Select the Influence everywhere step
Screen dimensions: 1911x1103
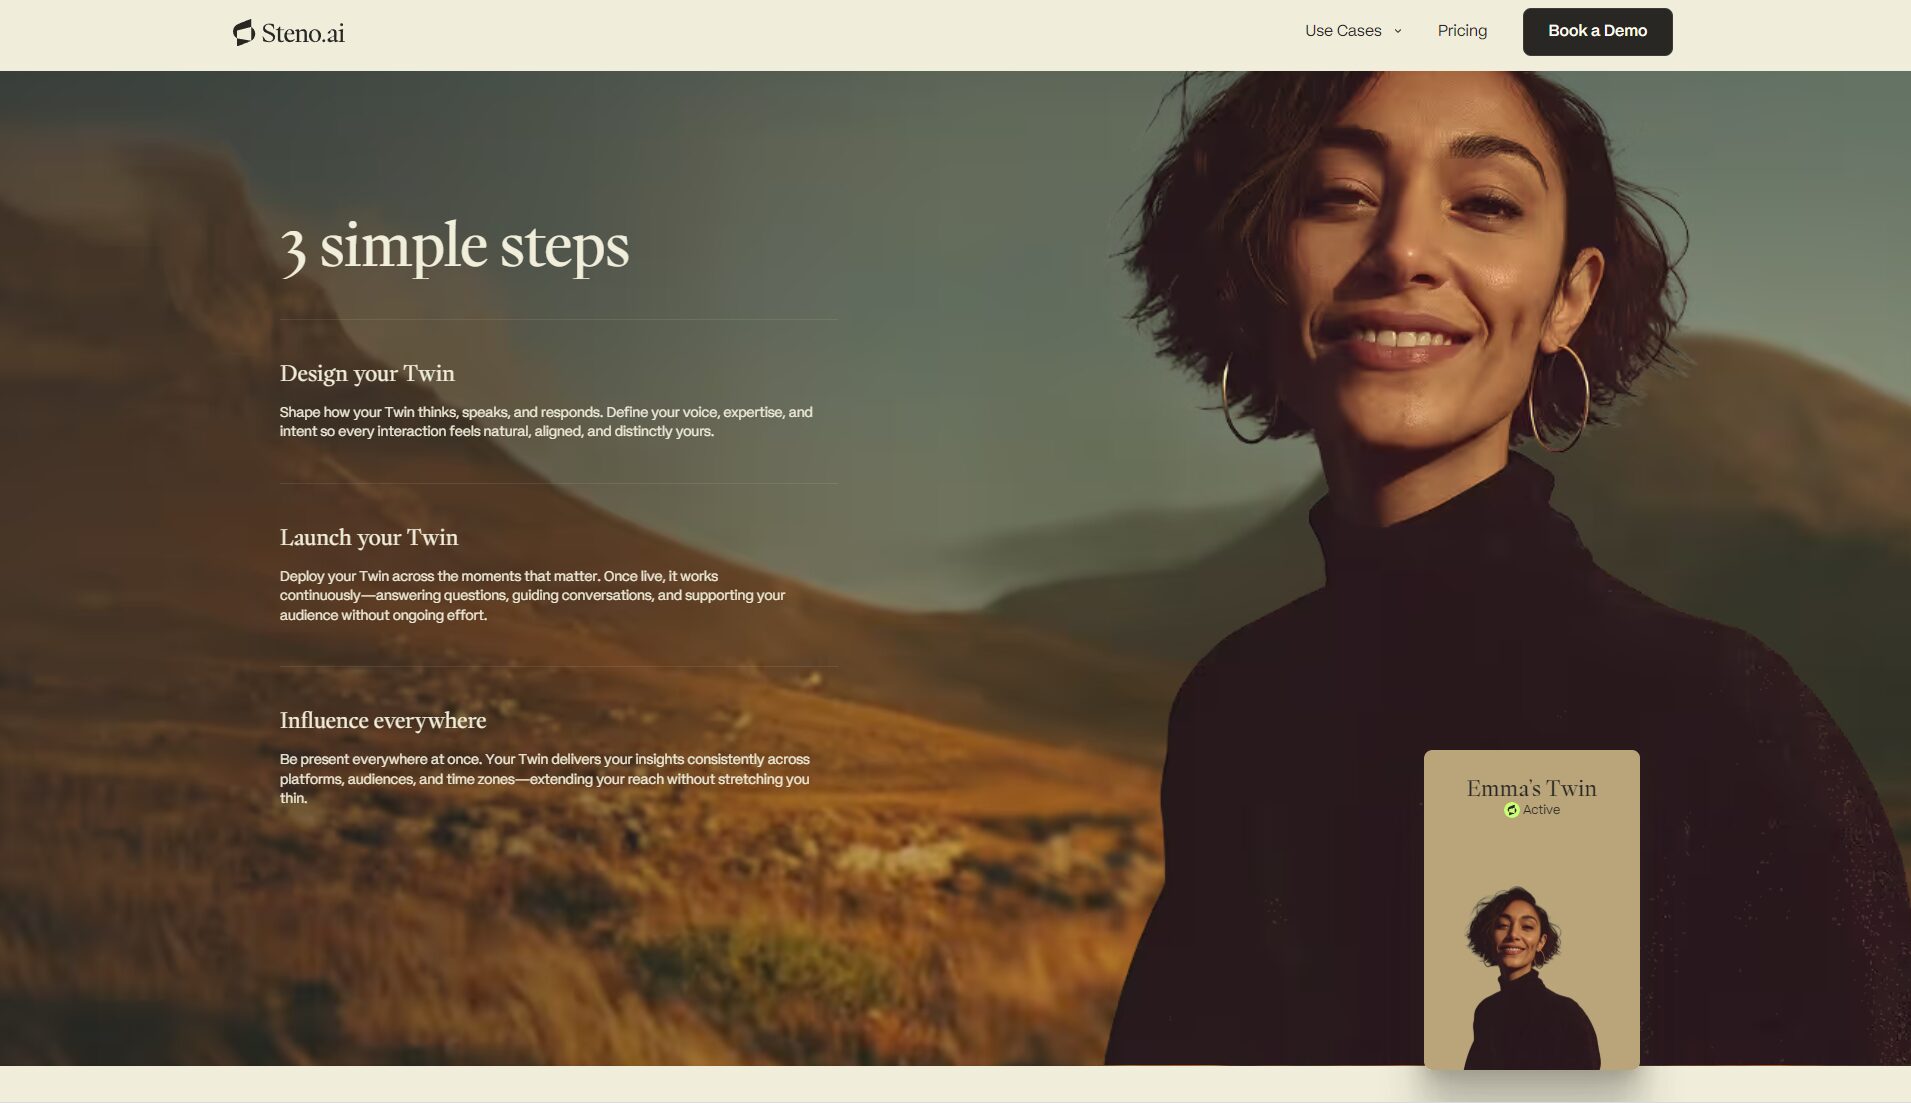pyautogui.click(x=383, y=720)
